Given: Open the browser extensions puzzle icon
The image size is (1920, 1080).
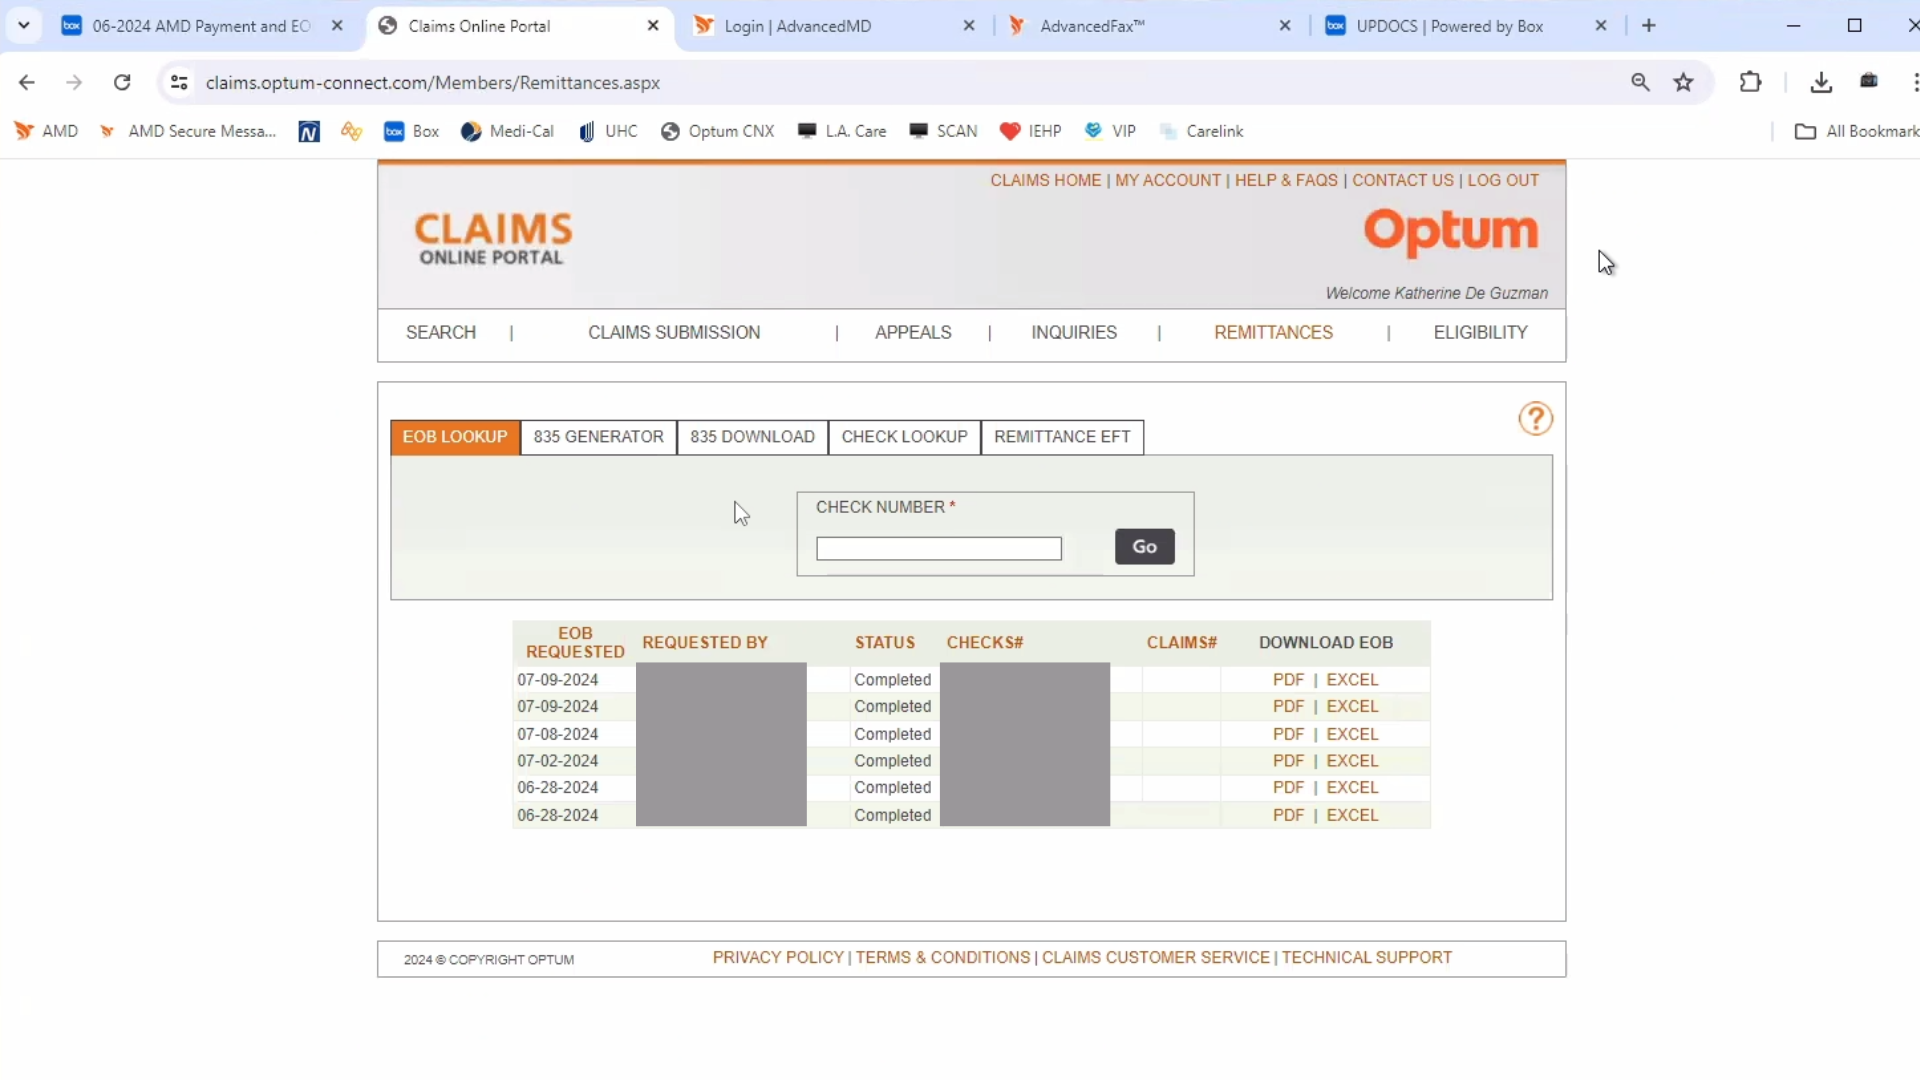Looking at the screenshot, I should (x=1750, y=83).
